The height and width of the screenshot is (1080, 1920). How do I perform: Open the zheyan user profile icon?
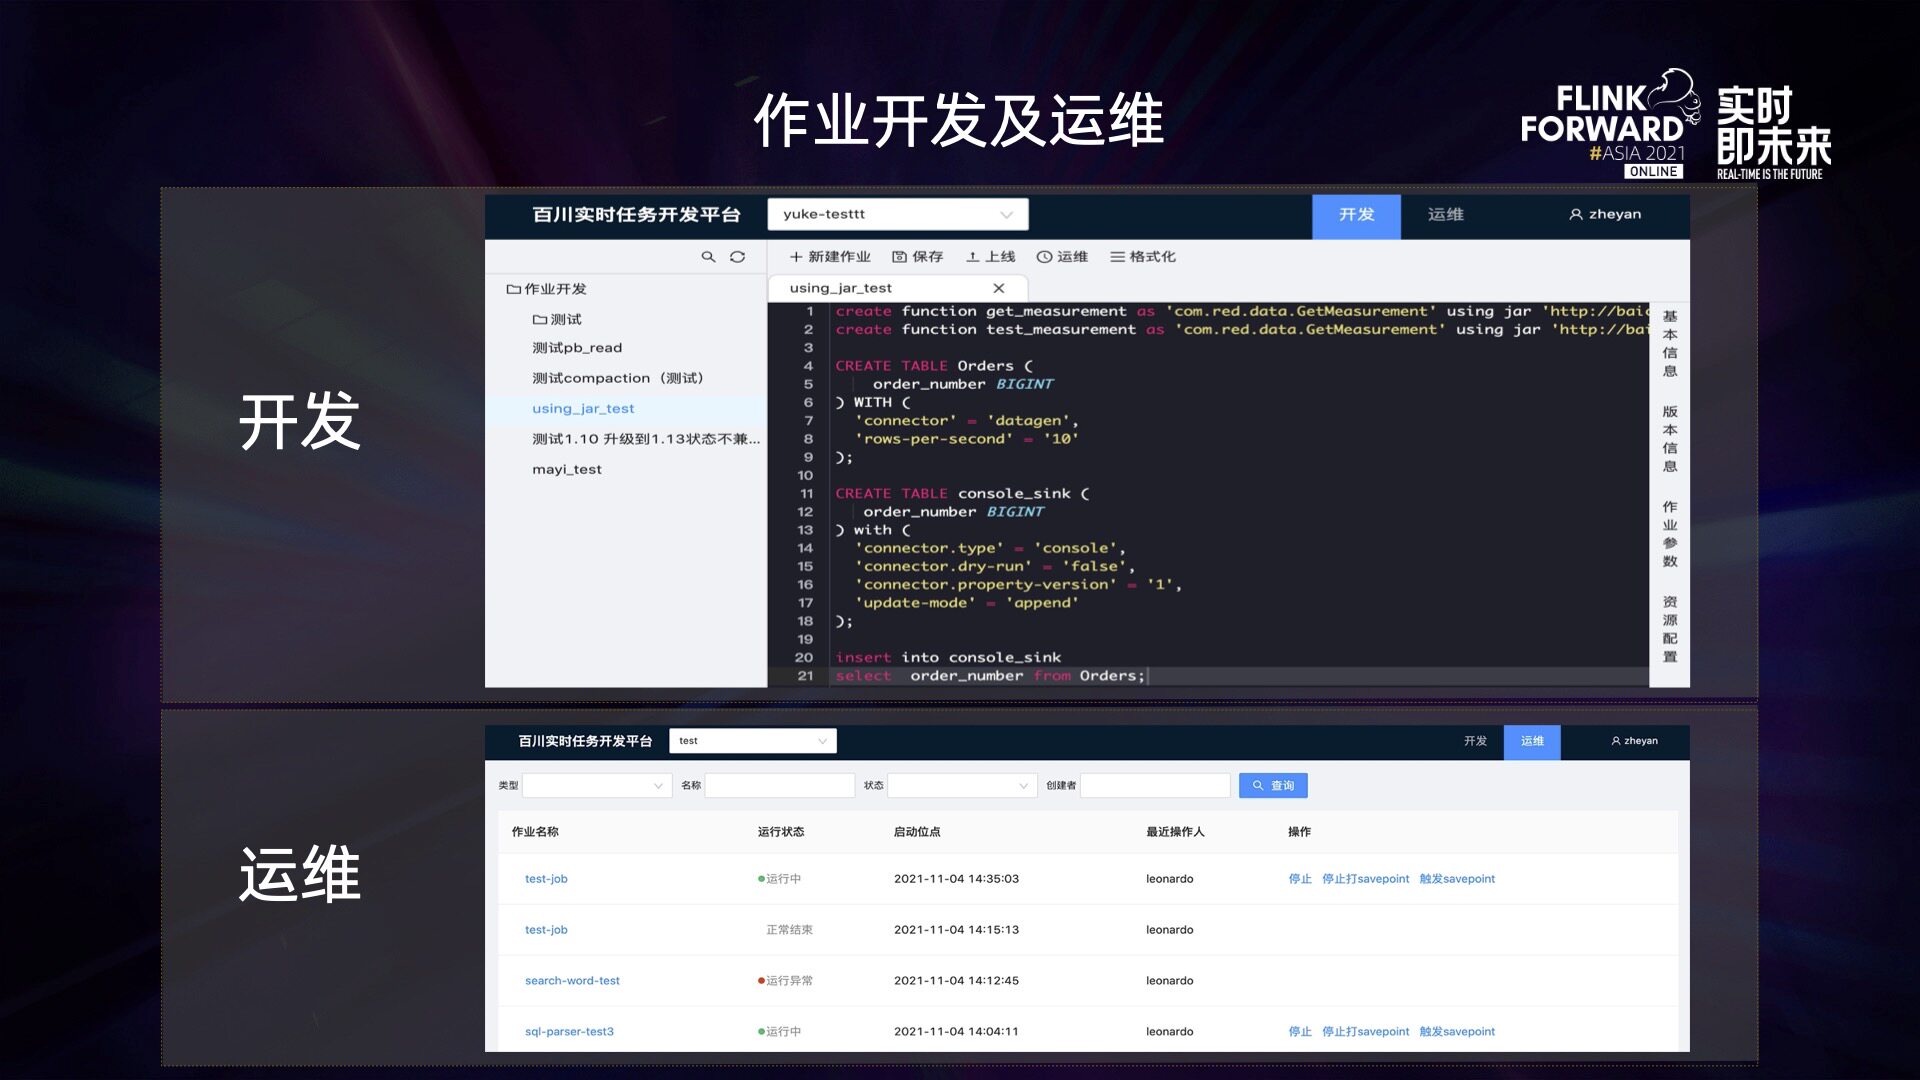(x=1576, y=214)
